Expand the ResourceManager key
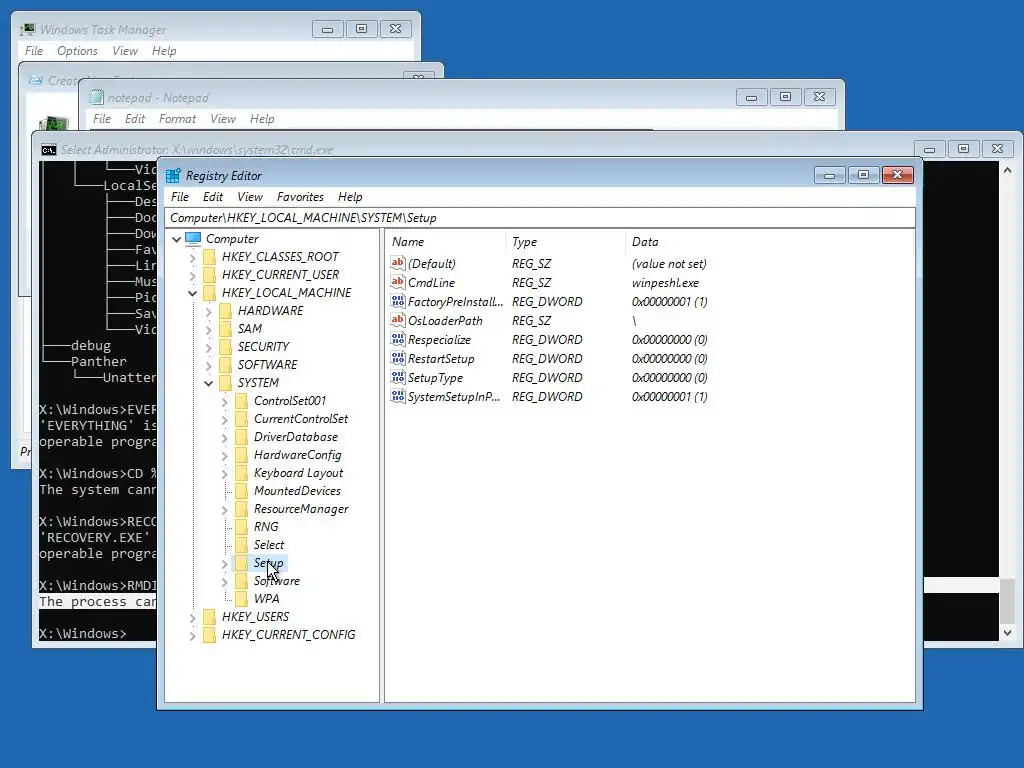 [x=225, y=509]
